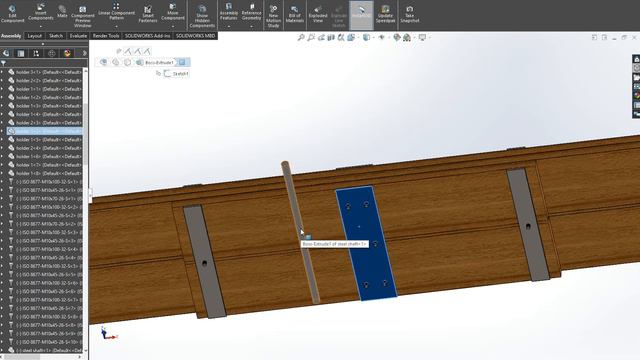
Task: Click the Previous View icon
Action: (x=321, y=38)
